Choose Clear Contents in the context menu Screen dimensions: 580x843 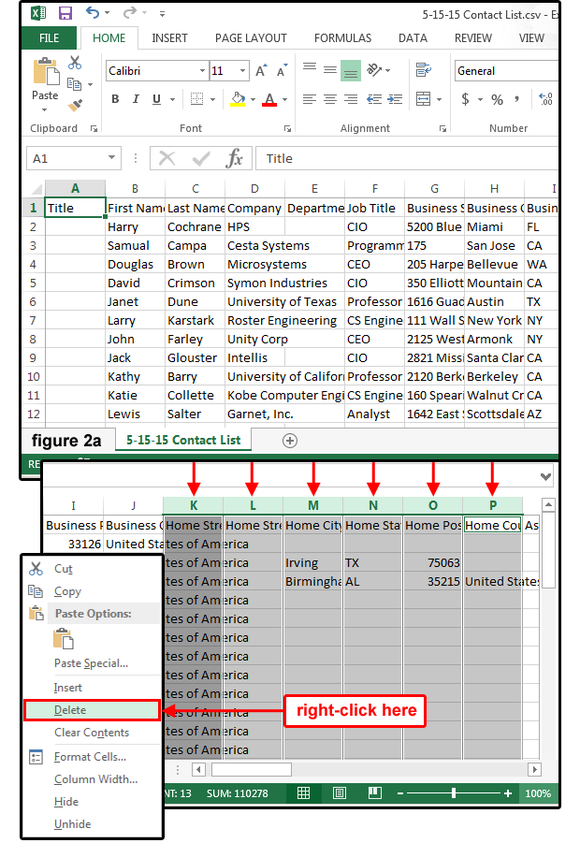pos(92,732)
